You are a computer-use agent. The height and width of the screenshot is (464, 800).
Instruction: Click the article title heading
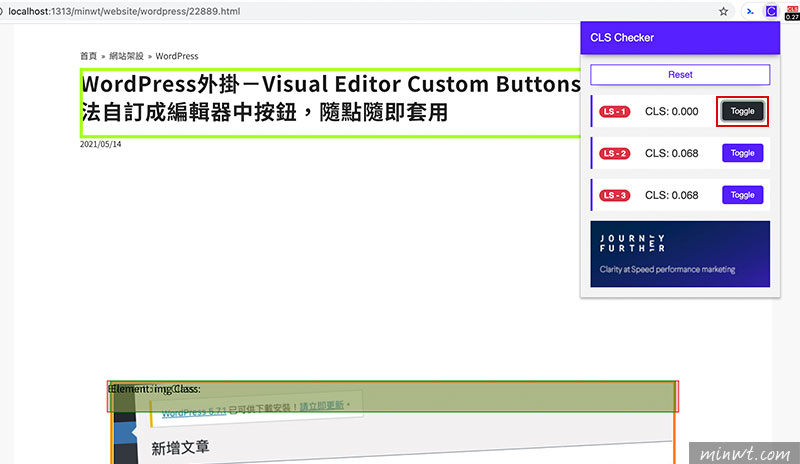[x=331, y=98]
